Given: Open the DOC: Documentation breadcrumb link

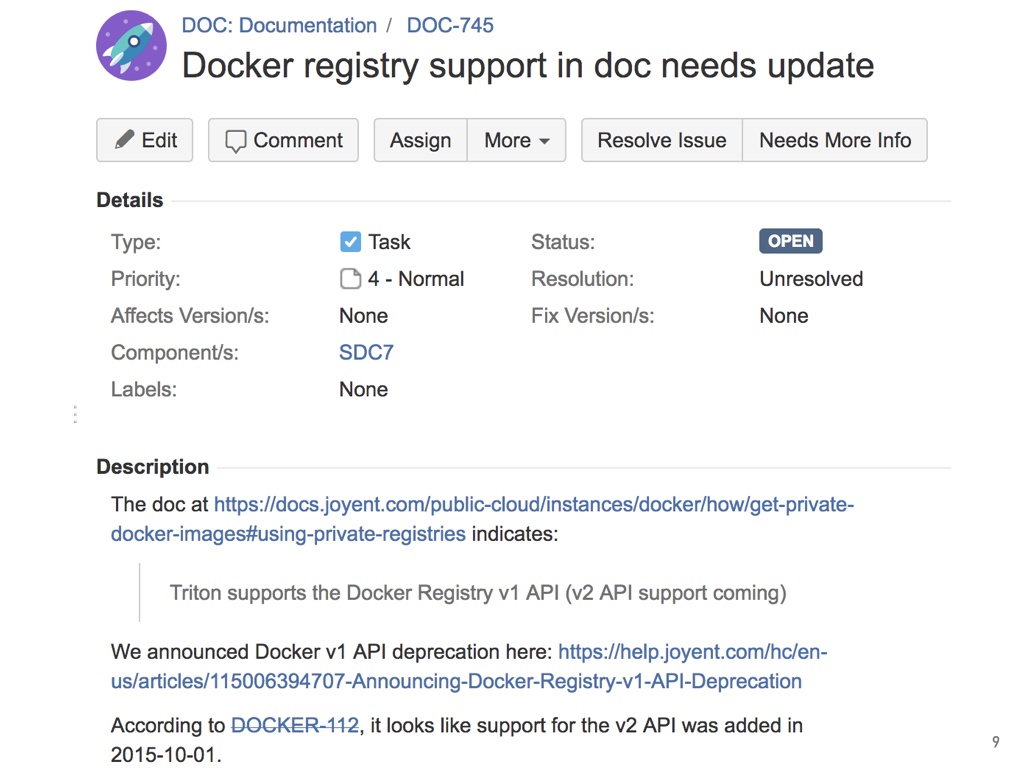Looking at the screenshot, I should 279,25.
